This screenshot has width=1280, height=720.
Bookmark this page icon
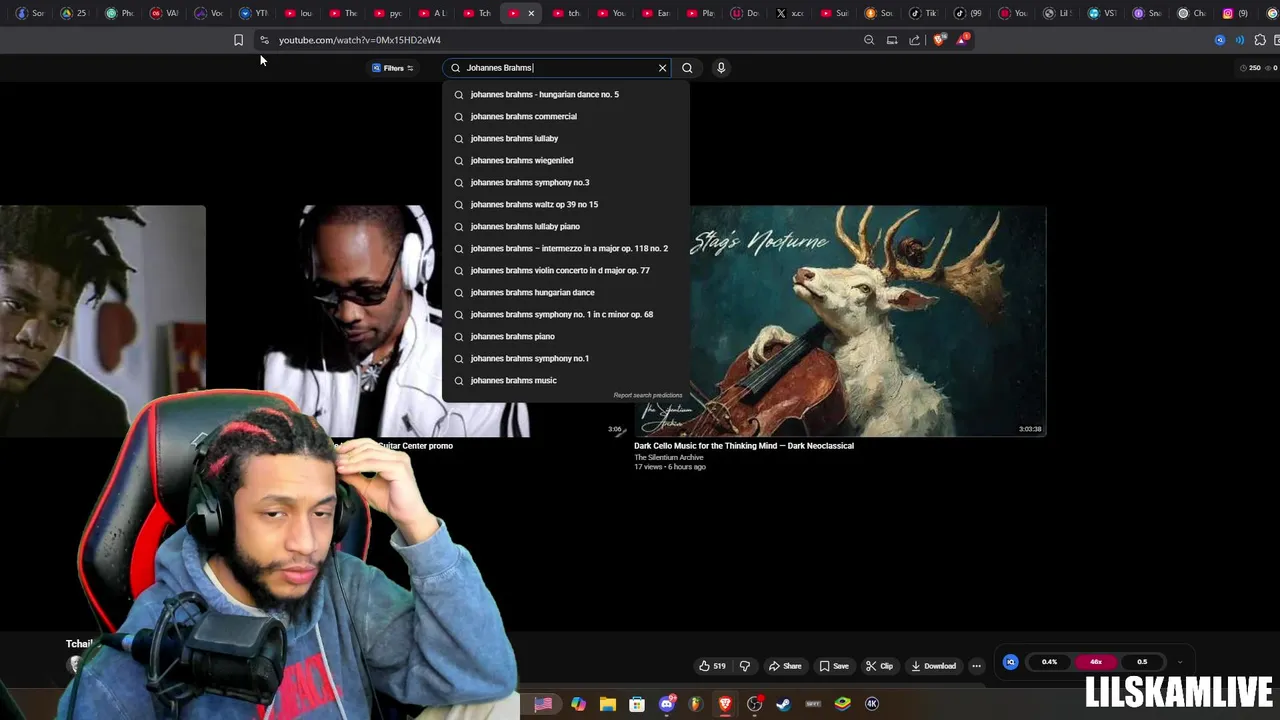pyautogui.click(x=238, y=40)
